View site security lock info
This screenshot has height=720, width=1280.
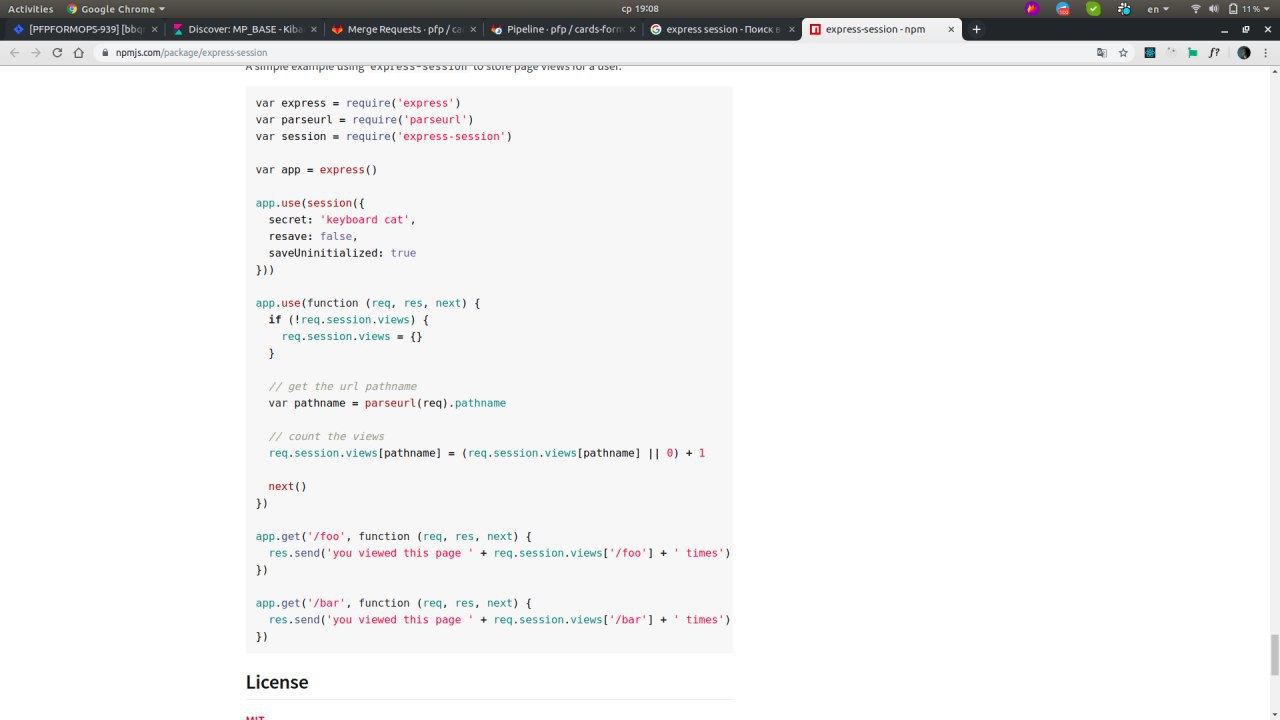click(x=106, y=52)
